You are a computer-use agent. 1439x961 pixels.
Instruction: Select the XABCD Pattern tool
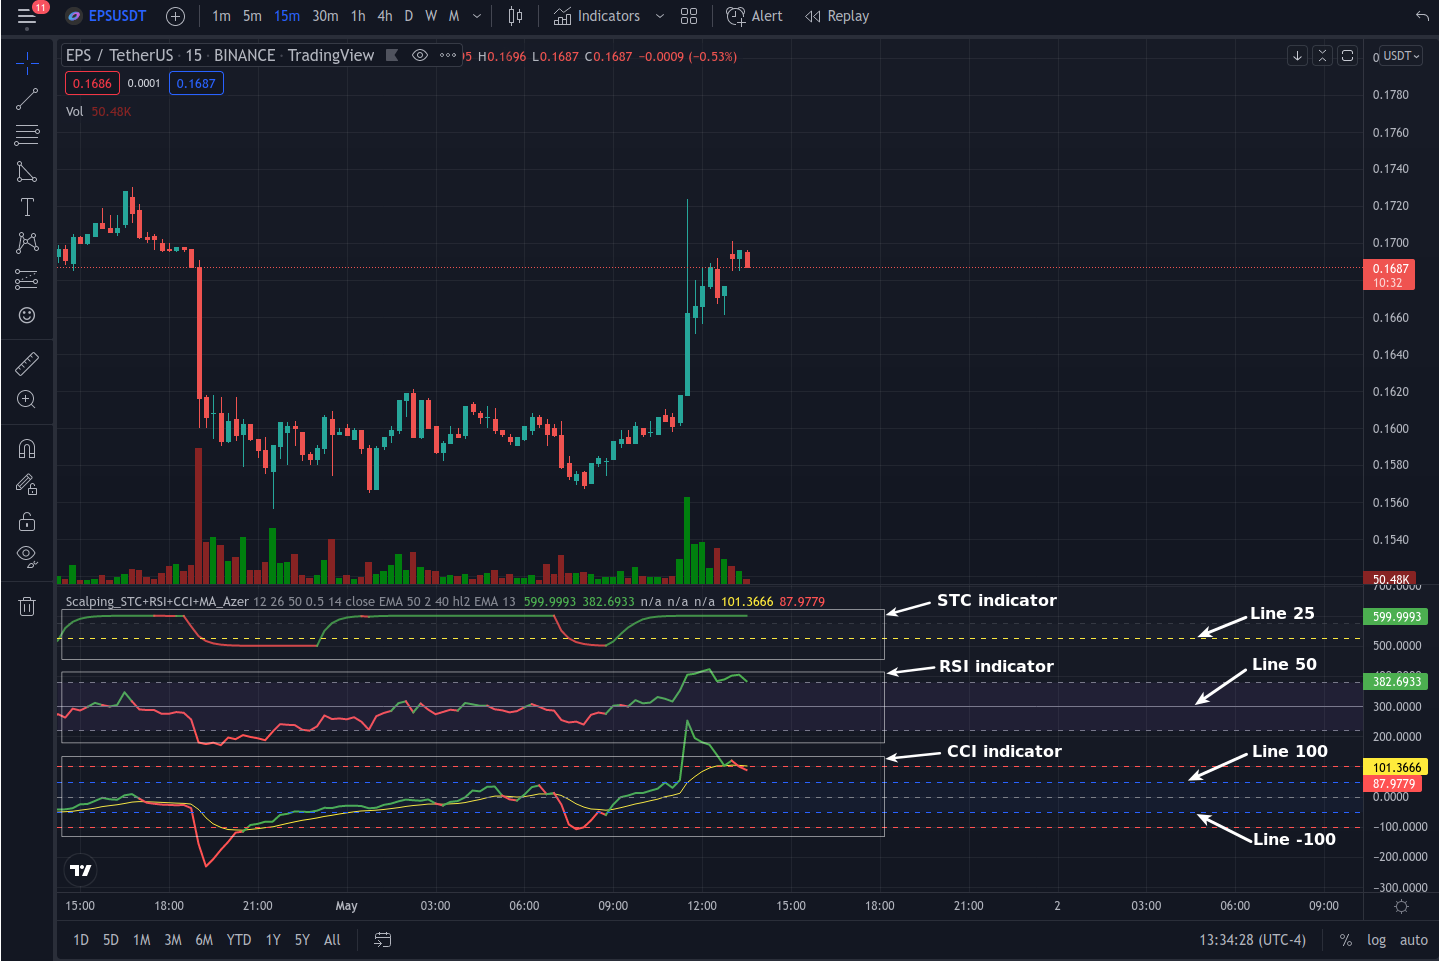pos(27,242)
